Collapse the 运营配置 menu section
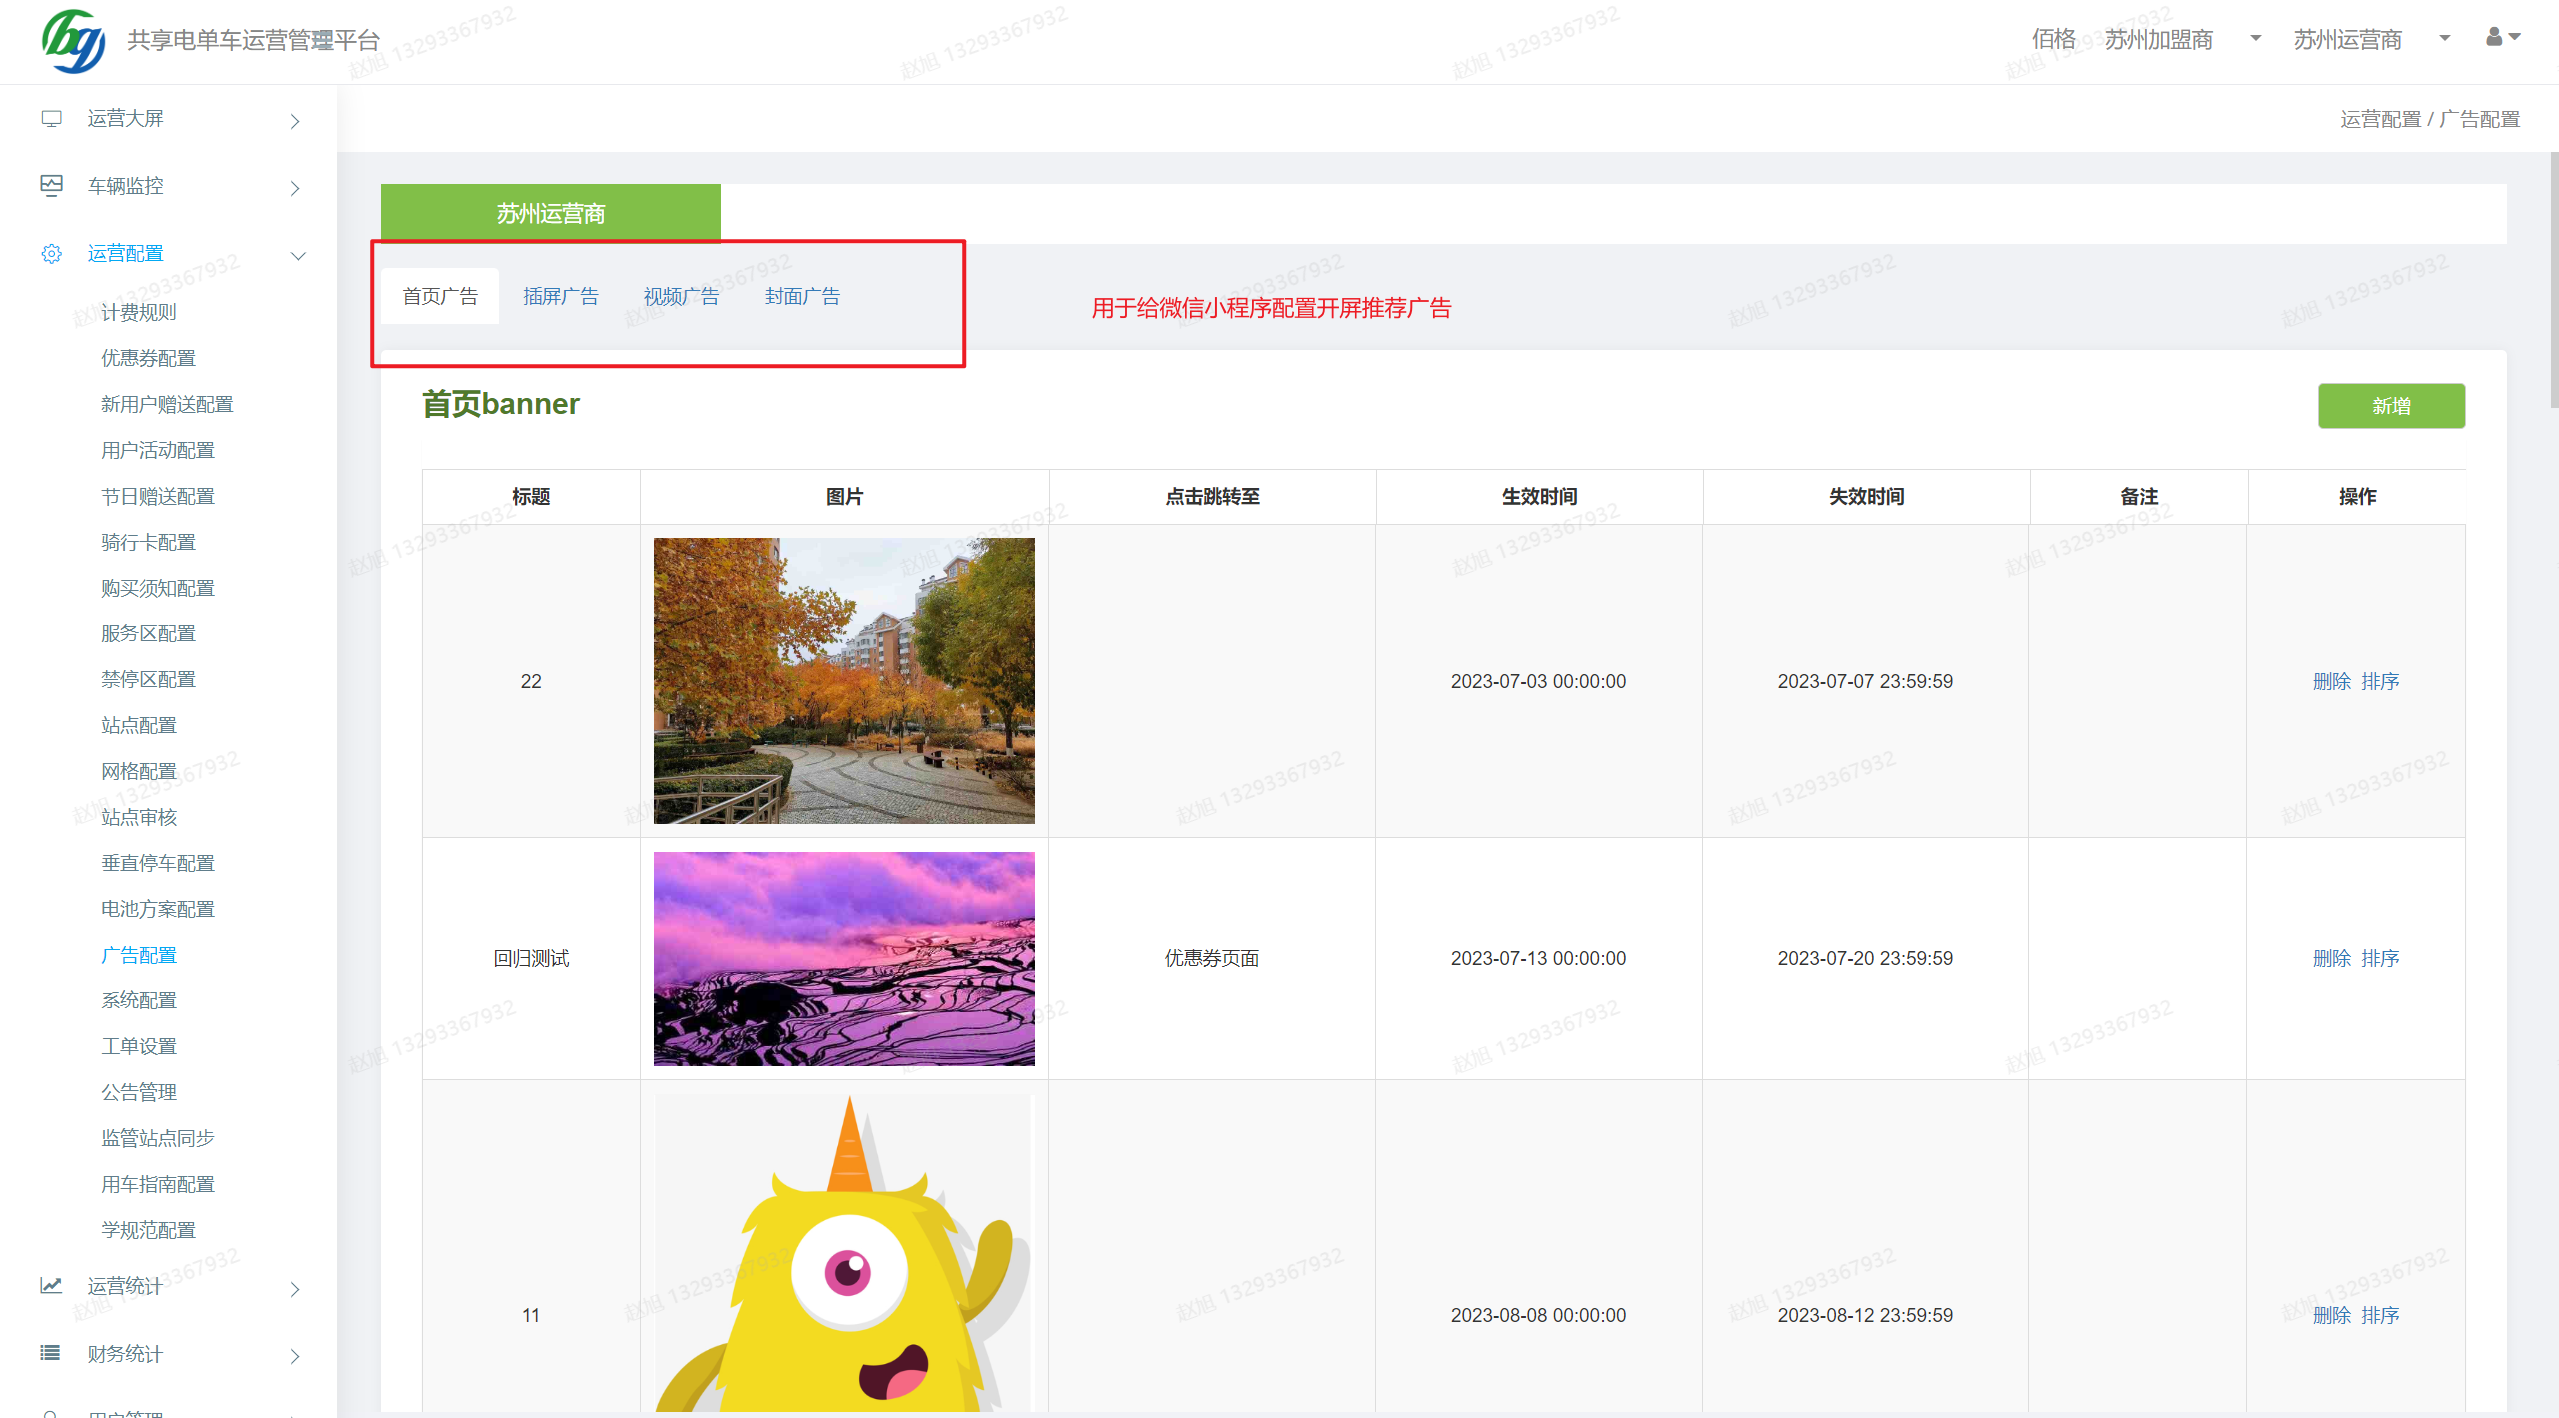The image size is (2559, 1418). coord(297,255)
